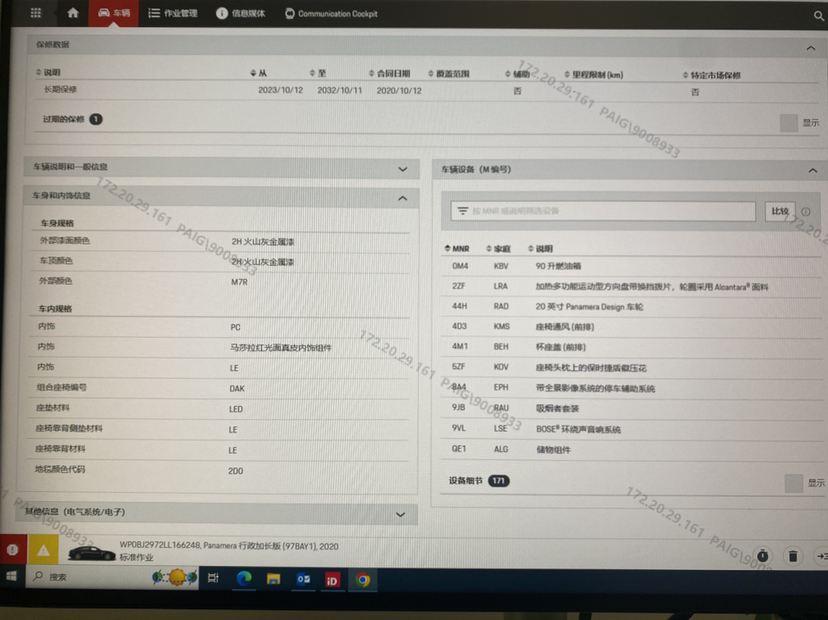
Task: Click the 组合座椅编号 value DAK
Action: tap(237, 388)
